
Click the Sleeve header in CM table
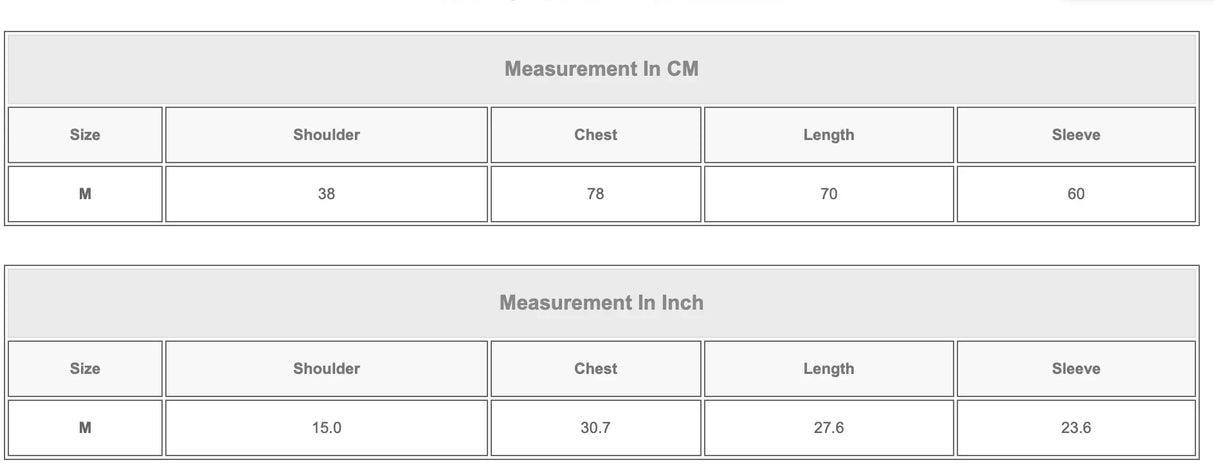click(1075, 135)
